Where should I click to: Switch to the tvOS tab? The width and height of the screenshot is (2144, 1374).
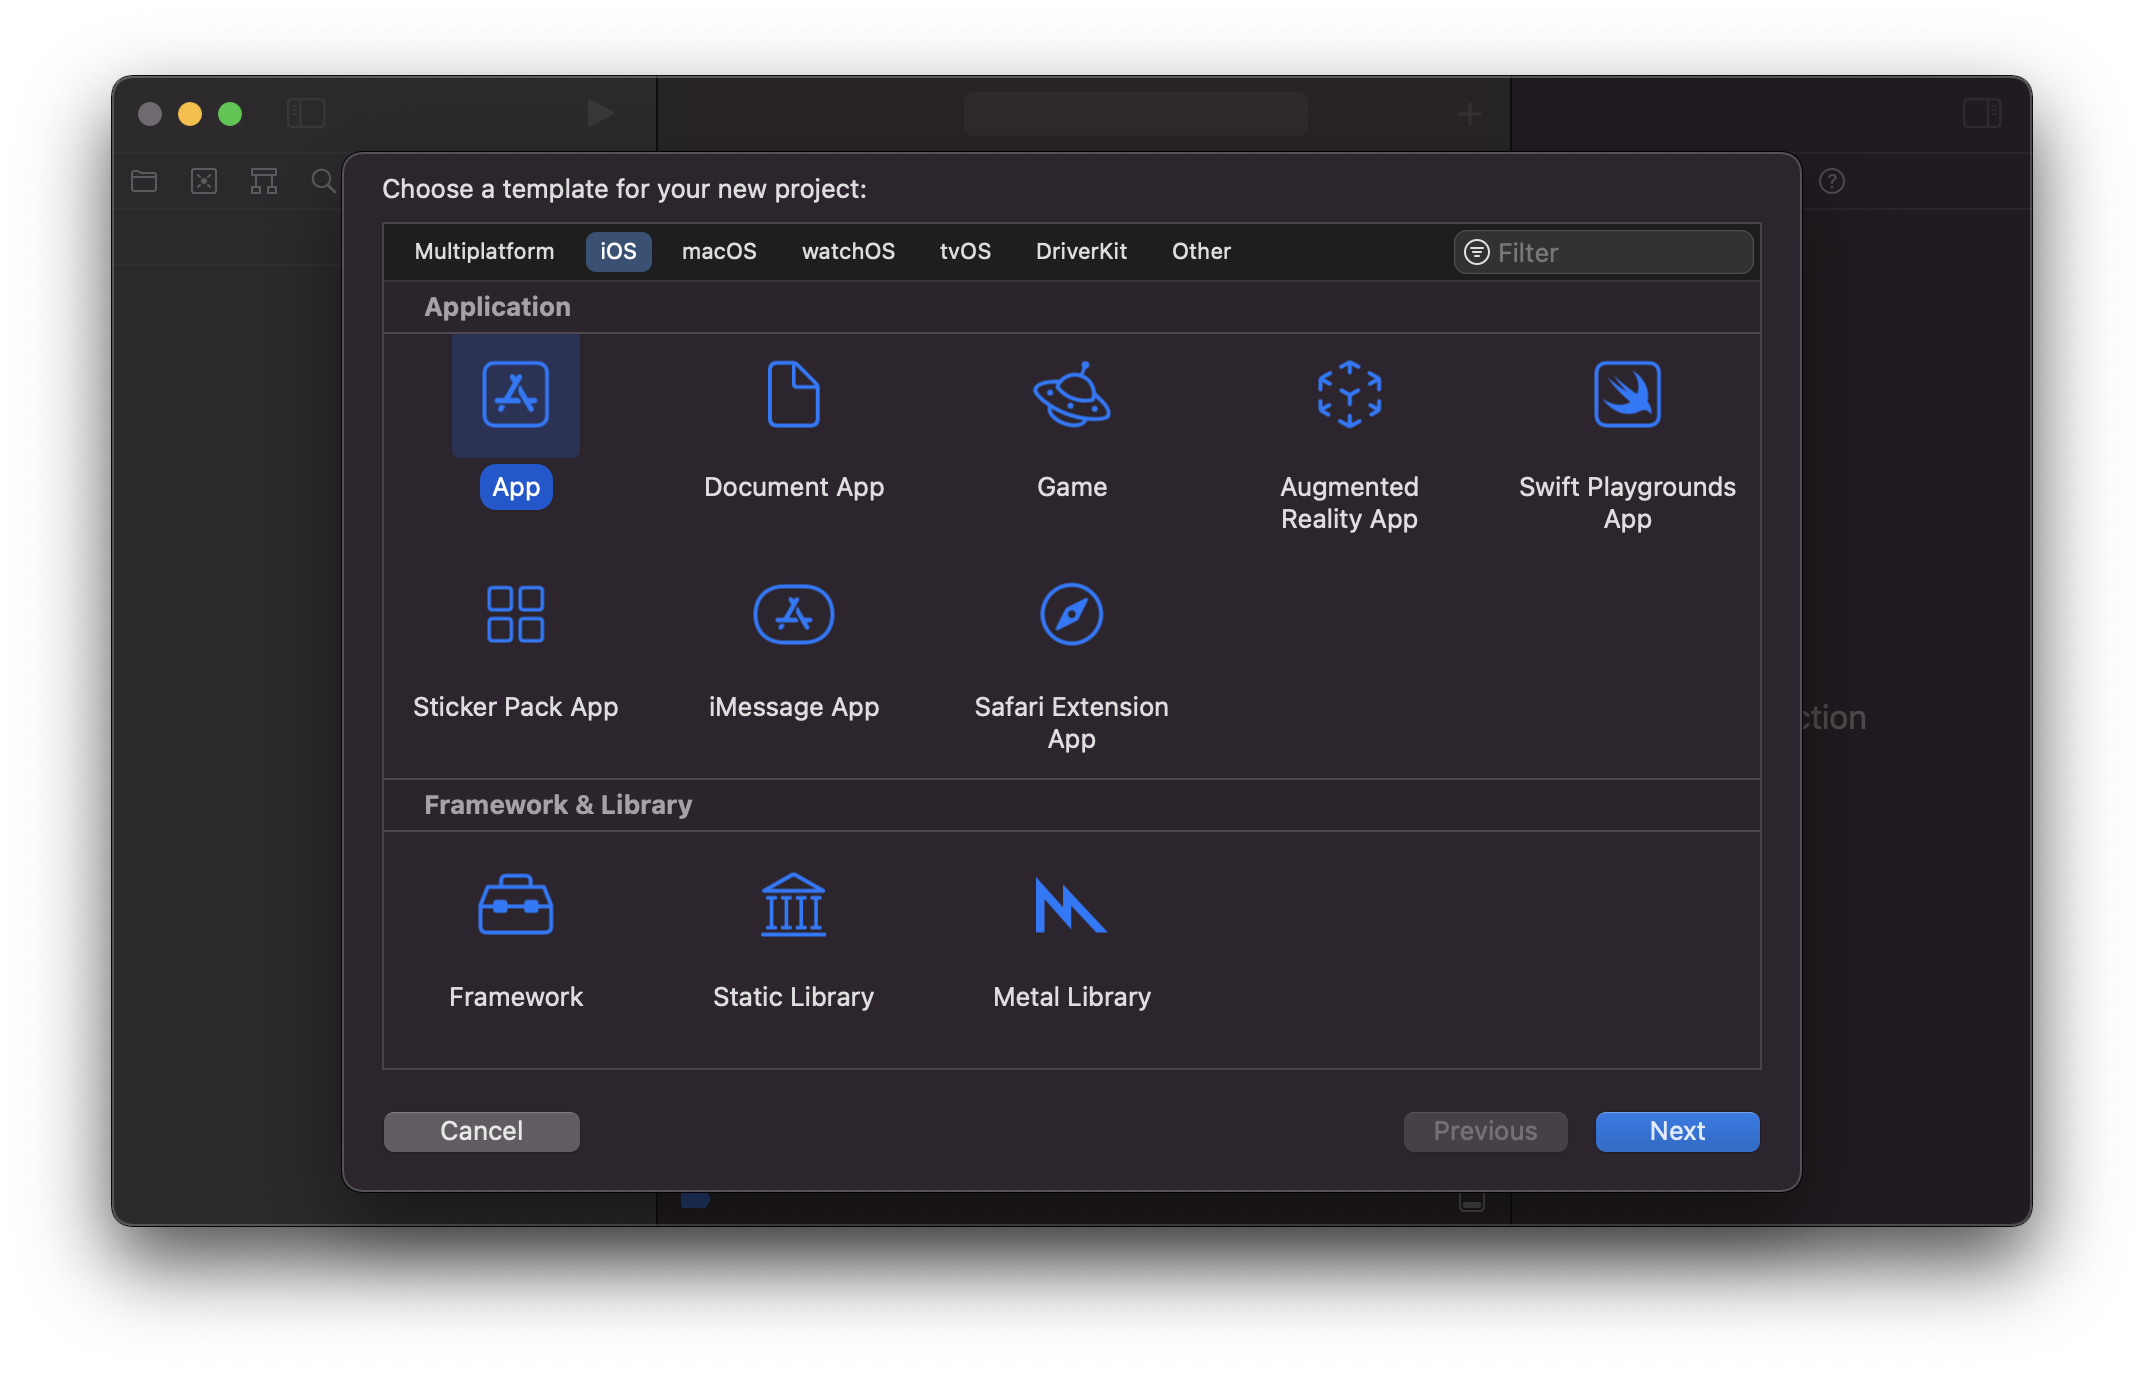(966, 251)
